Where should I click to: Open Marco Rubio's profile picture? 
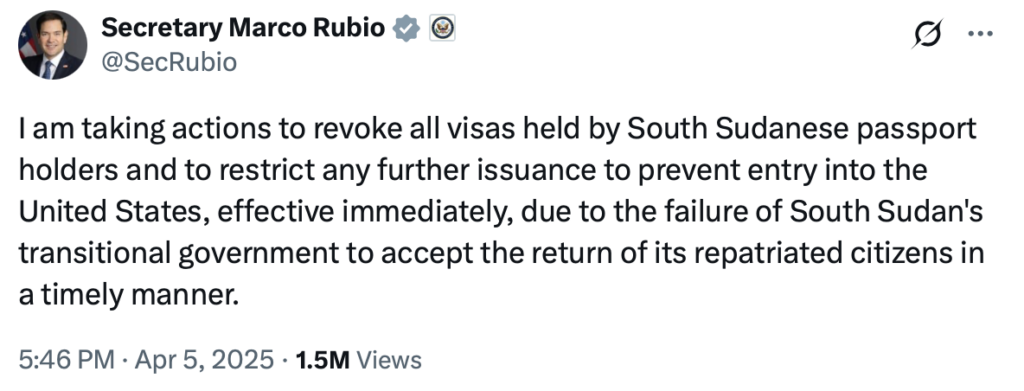(52, 45)
